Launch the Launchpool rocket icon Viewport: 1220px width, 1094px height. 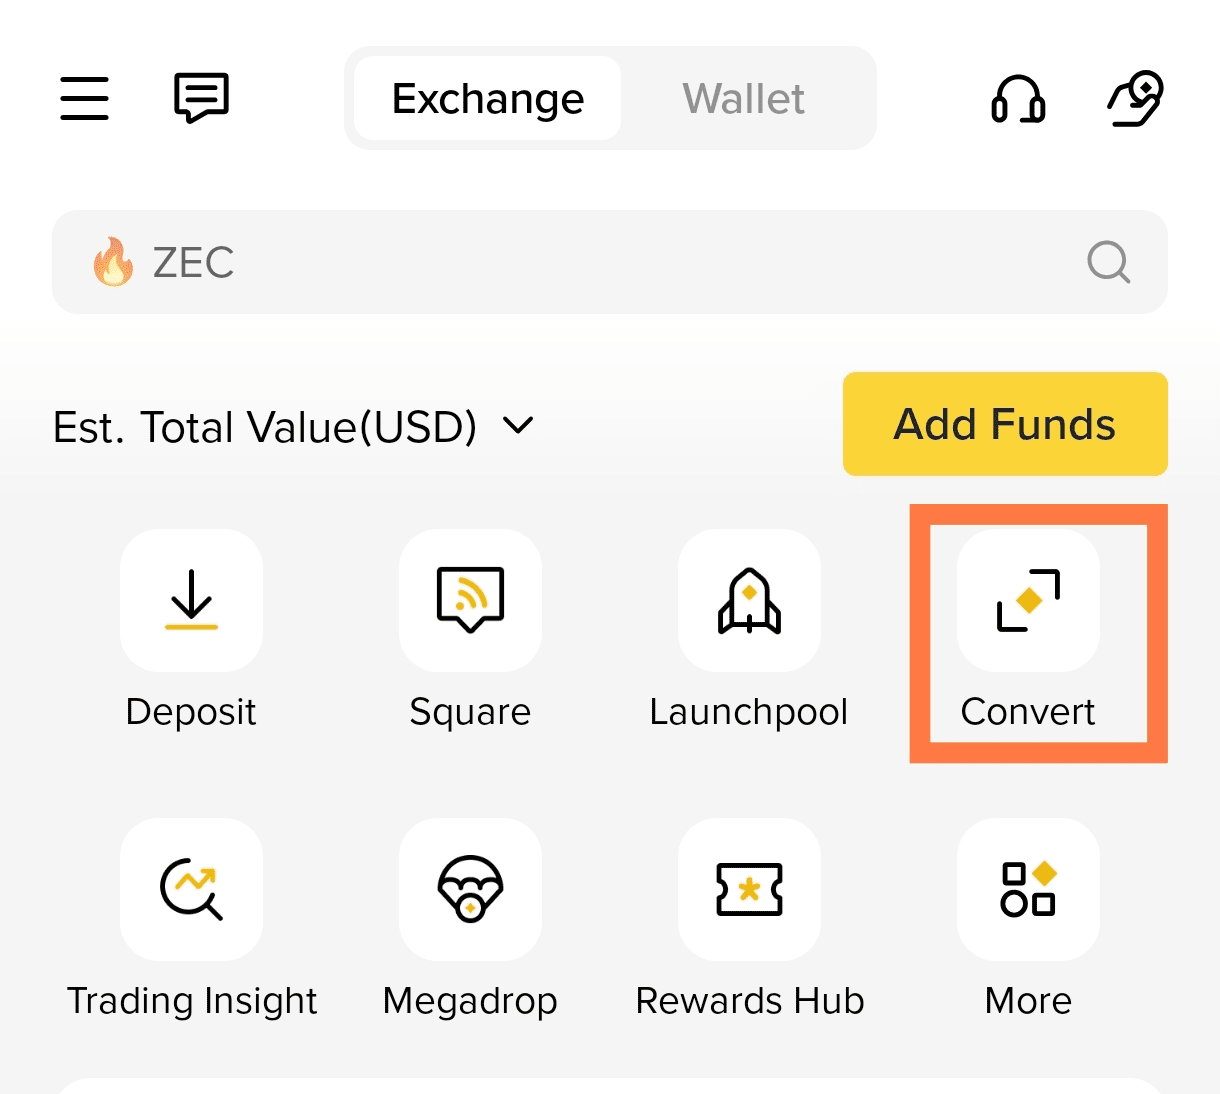pyautogui.click(x=749, y=600)
